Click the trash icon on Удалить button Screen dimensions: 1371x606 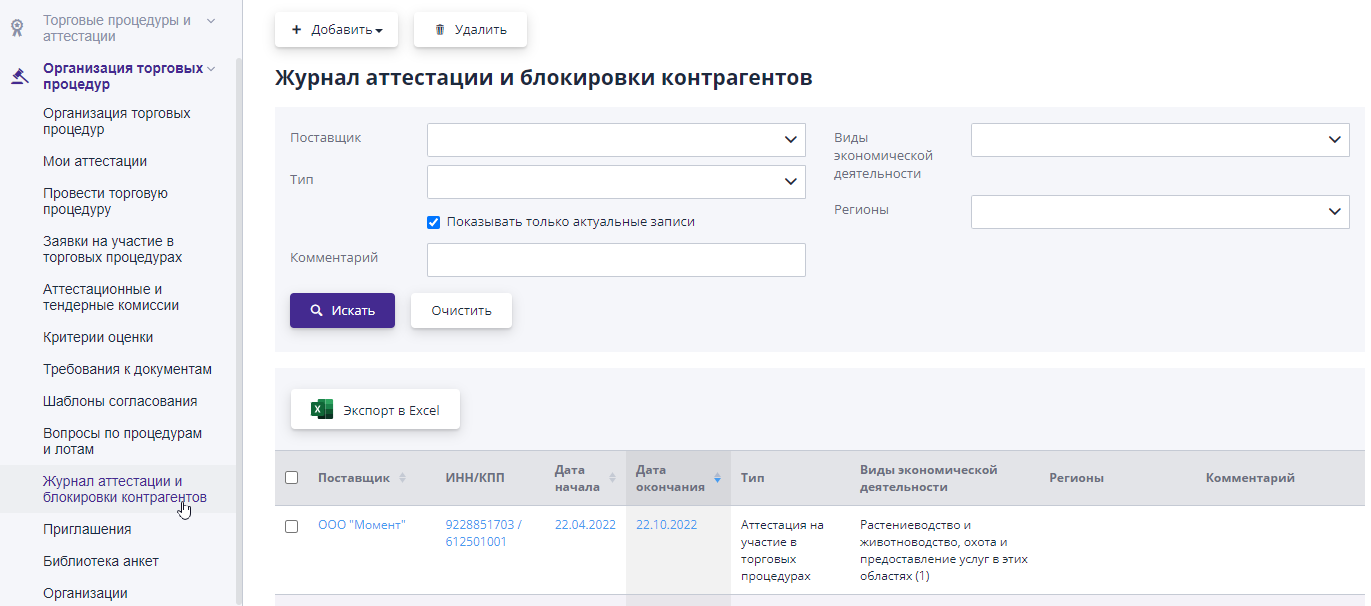pos(439,29)
